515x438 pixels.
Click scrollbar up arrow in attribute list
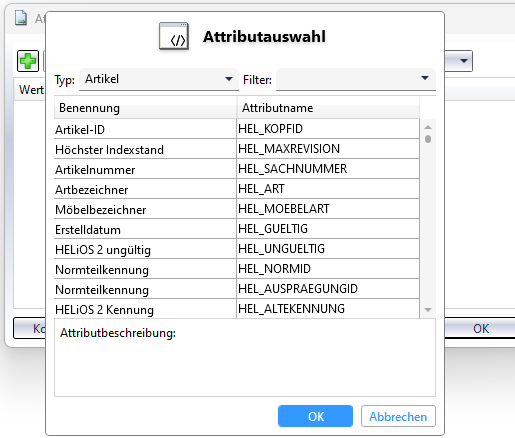[428, 127]
